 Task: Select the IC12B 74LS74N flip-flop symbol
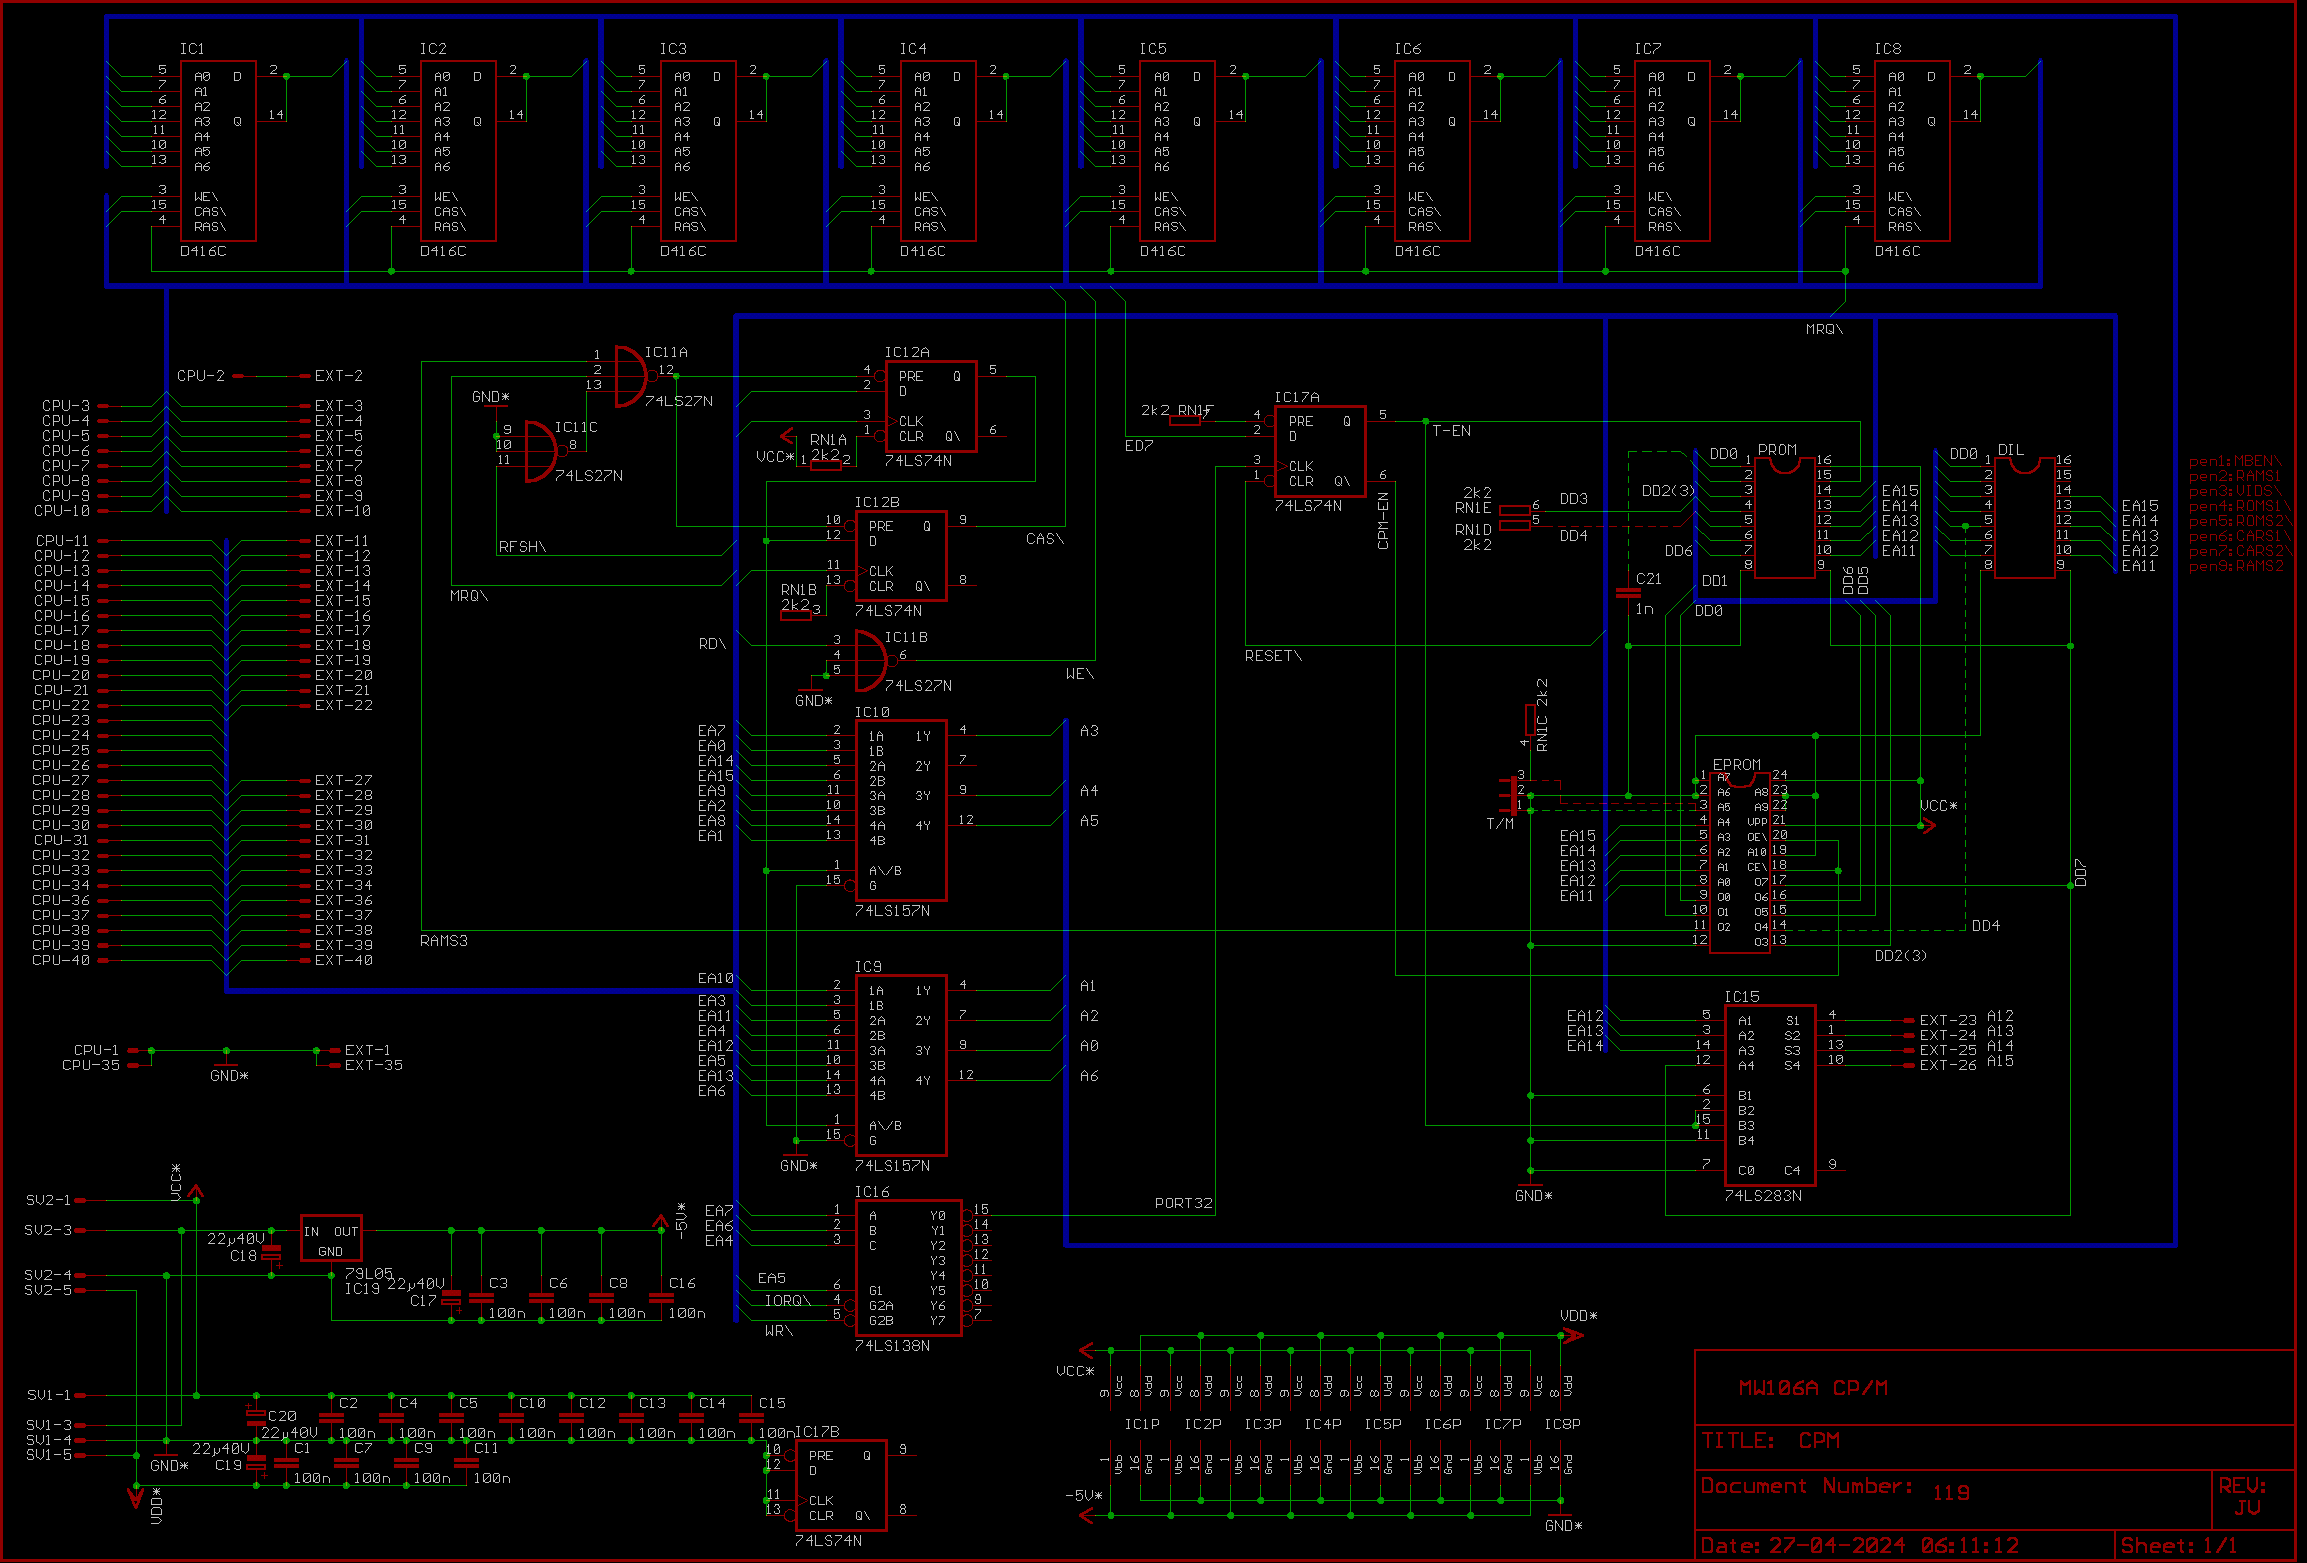(x=900, y=556)
